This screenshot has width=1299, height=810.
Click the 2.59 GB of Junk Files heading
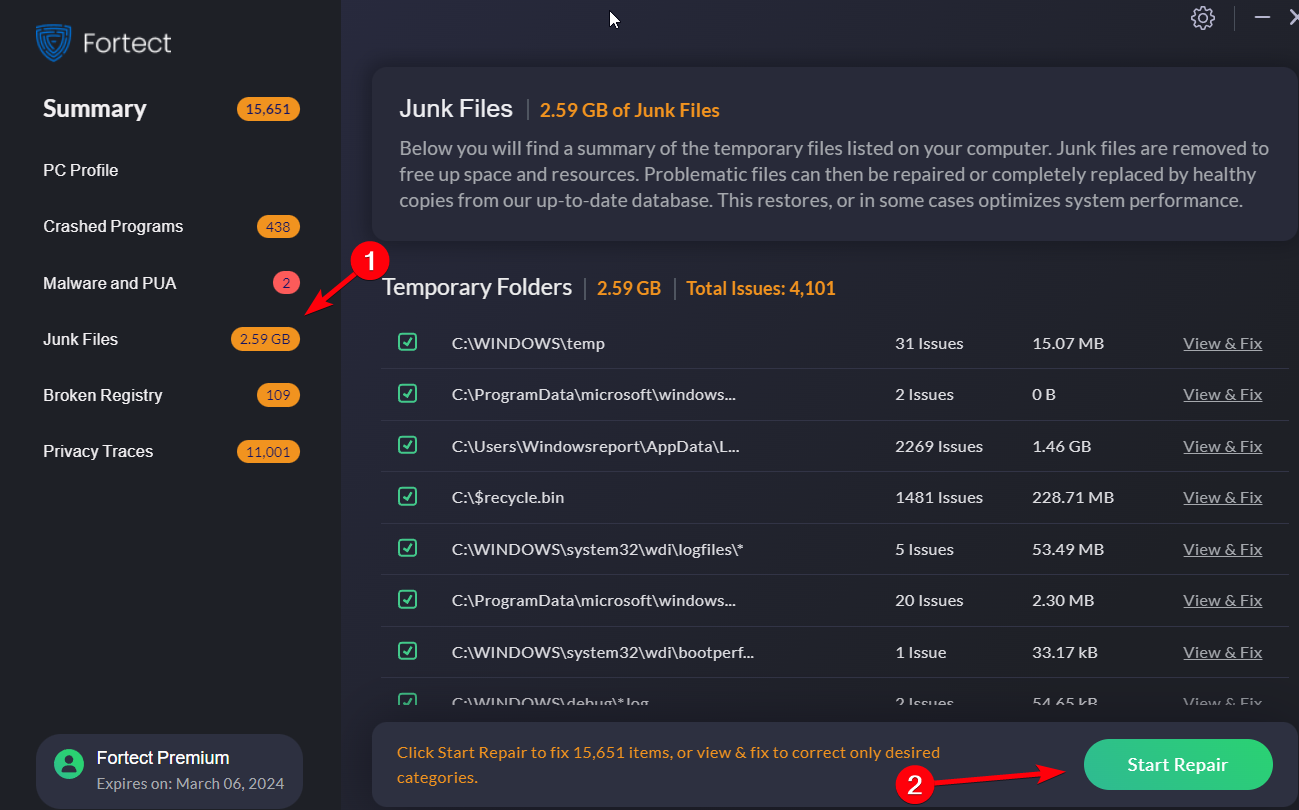[630, 110]
